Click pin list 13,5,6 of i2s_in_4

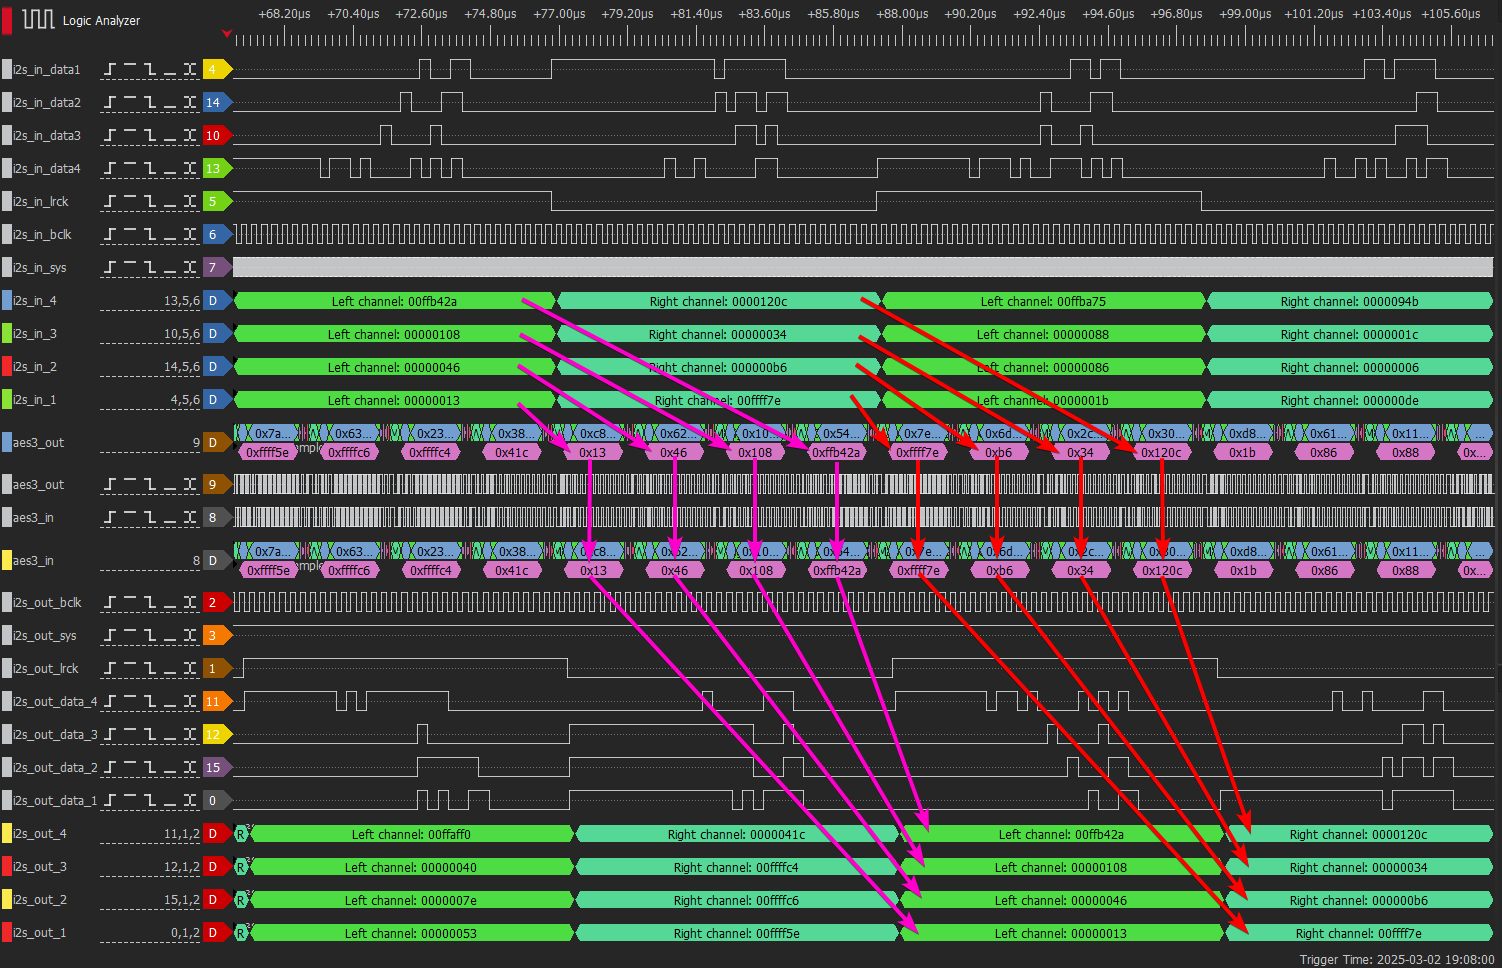[x=182, y=301]
